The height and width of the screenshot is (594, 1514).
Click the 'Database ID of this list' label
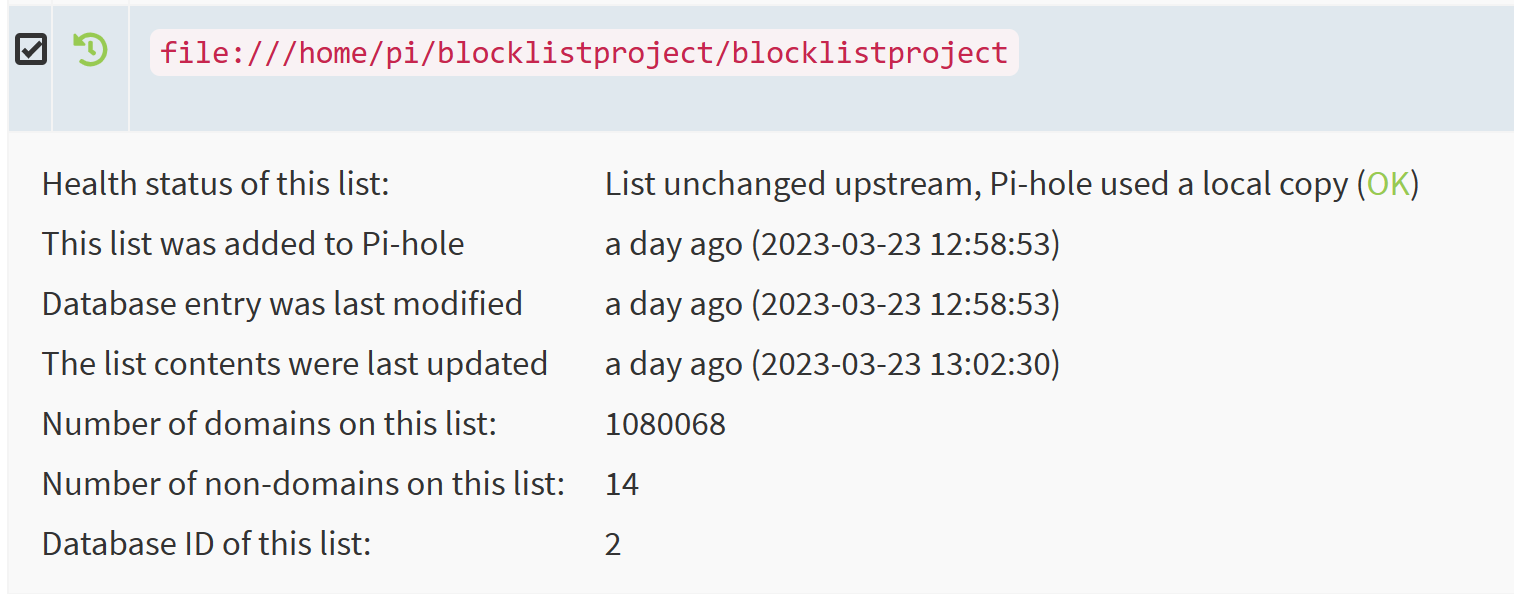206,544
